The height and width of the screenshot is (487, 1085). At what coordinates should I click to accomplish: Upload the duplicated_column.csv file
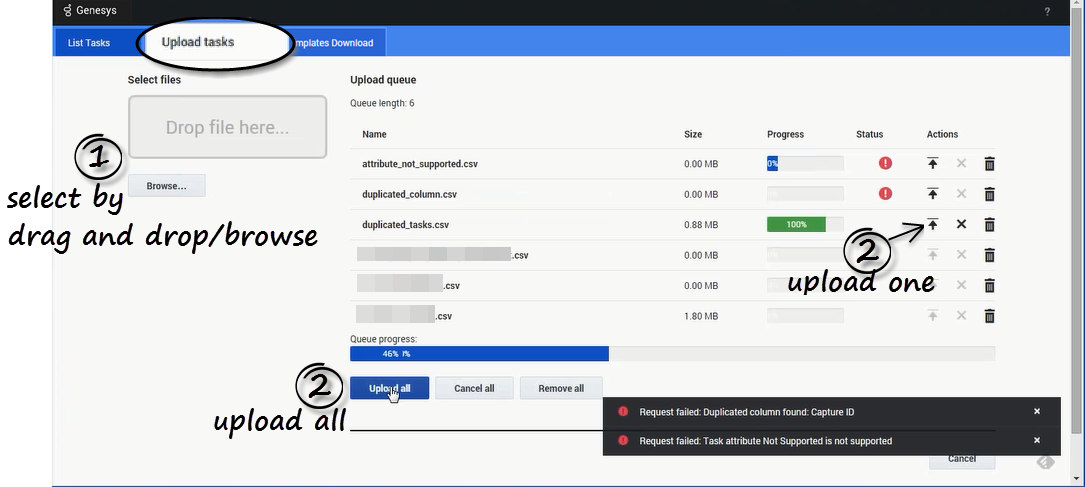point(932,194)
